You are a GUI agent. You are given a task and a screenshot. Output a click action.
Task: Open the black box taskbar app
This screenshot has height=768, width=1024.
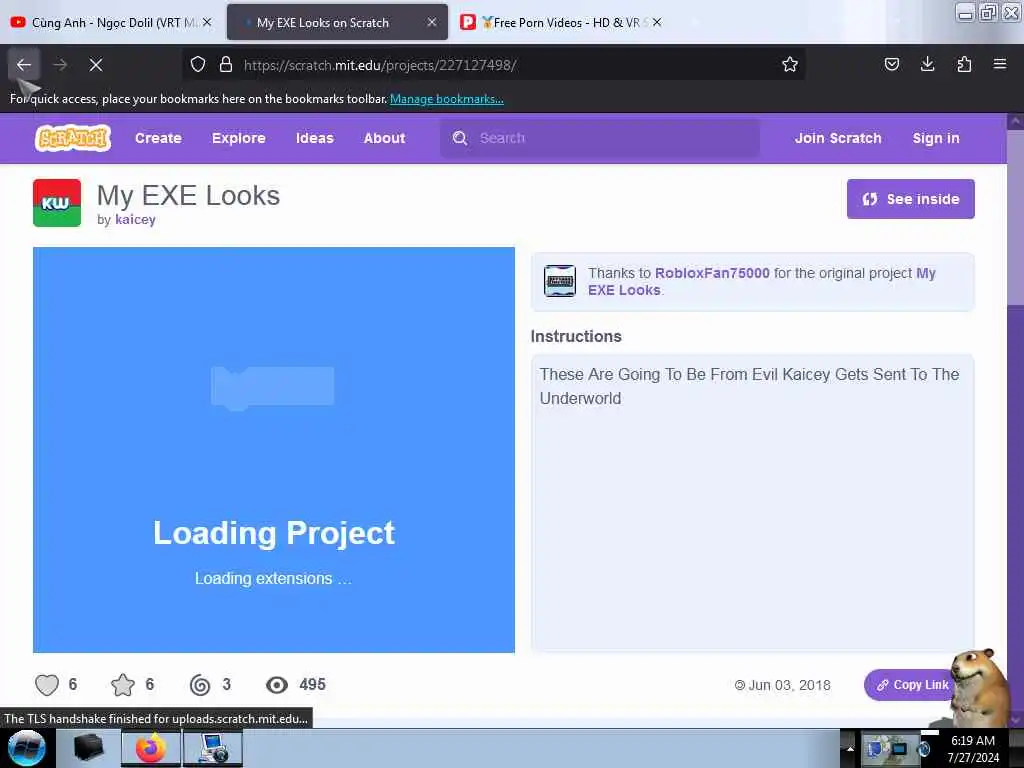pyautogui.click(x=88, y=748)
